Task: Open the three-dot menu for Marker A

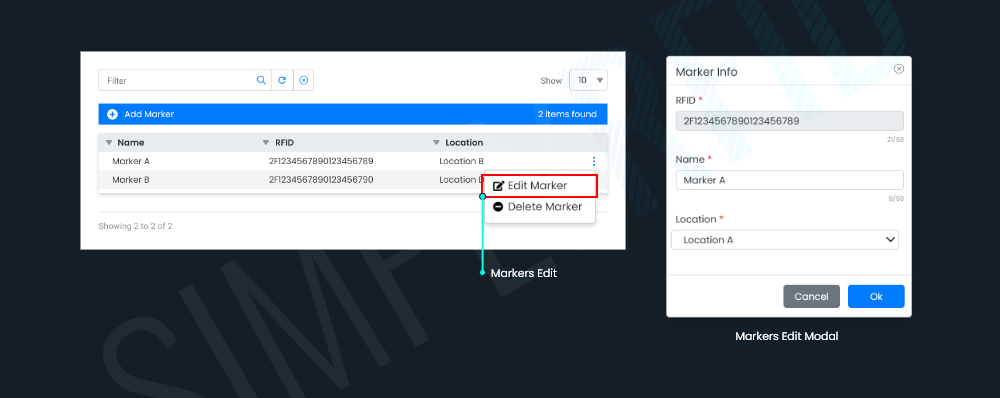Action: click(x=594, y=161)
